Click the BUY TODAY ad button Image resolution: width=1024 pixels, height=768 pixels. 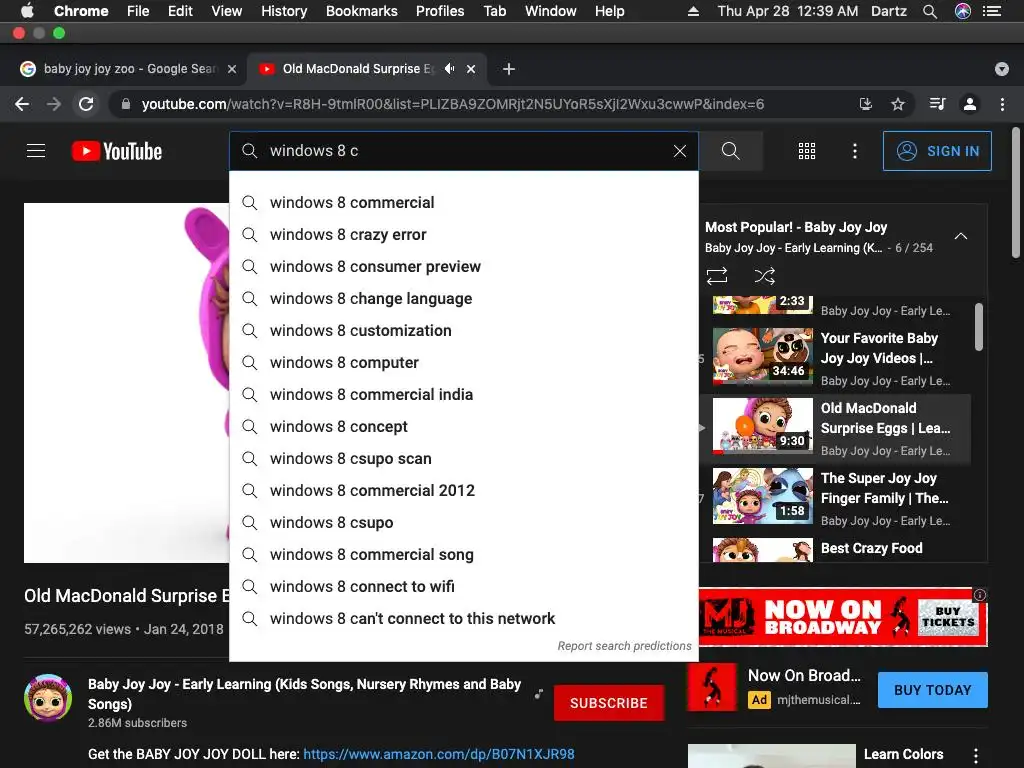[x=933, y=690]
